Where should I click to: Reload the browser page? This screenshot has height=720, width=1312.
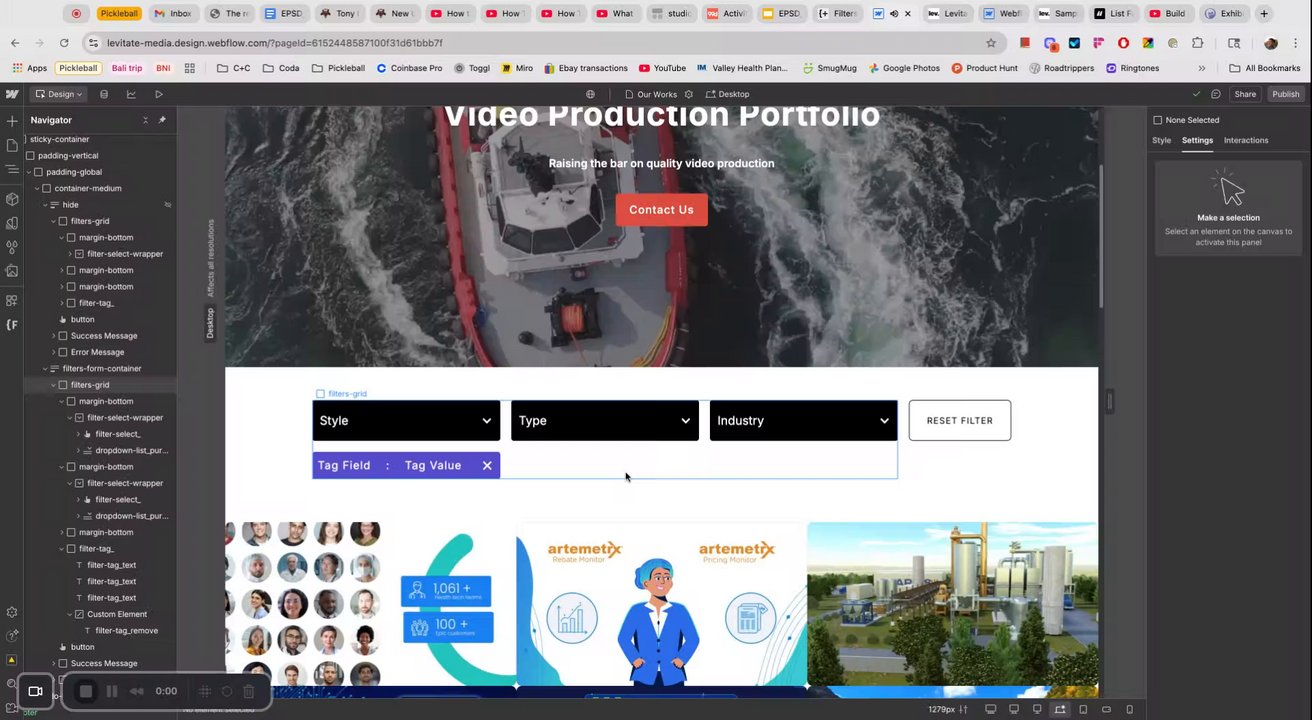64,43
